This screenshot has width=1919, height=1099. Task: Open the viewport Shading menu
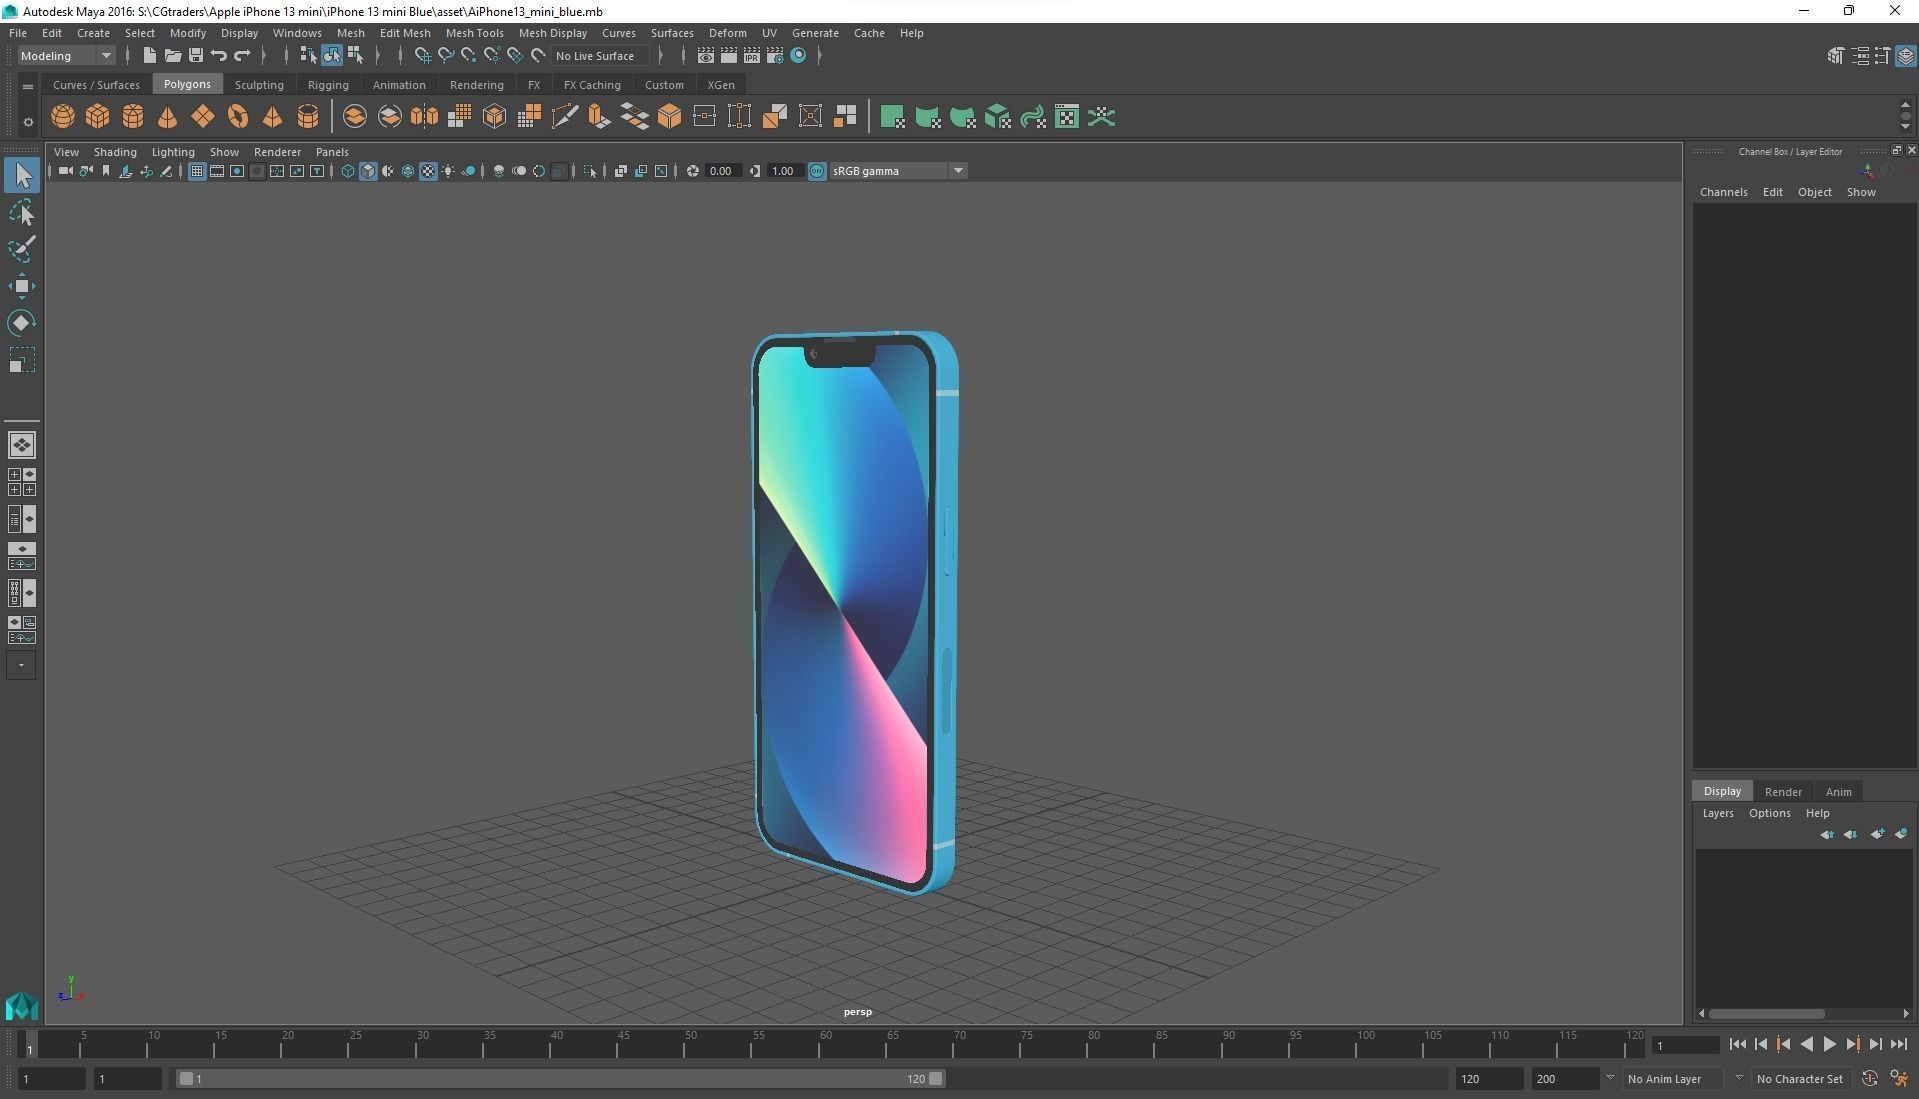[115, 152]
